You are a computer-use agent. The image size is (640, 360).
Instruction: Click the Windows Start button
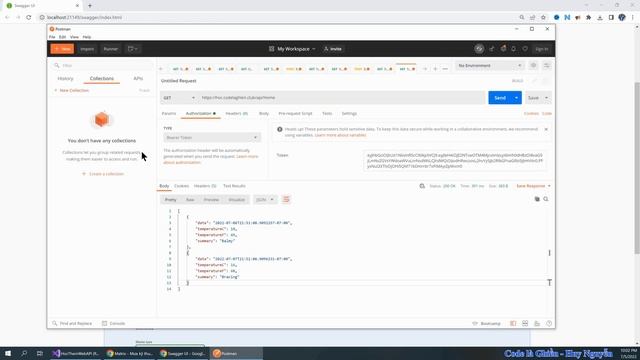click(8, 353)
